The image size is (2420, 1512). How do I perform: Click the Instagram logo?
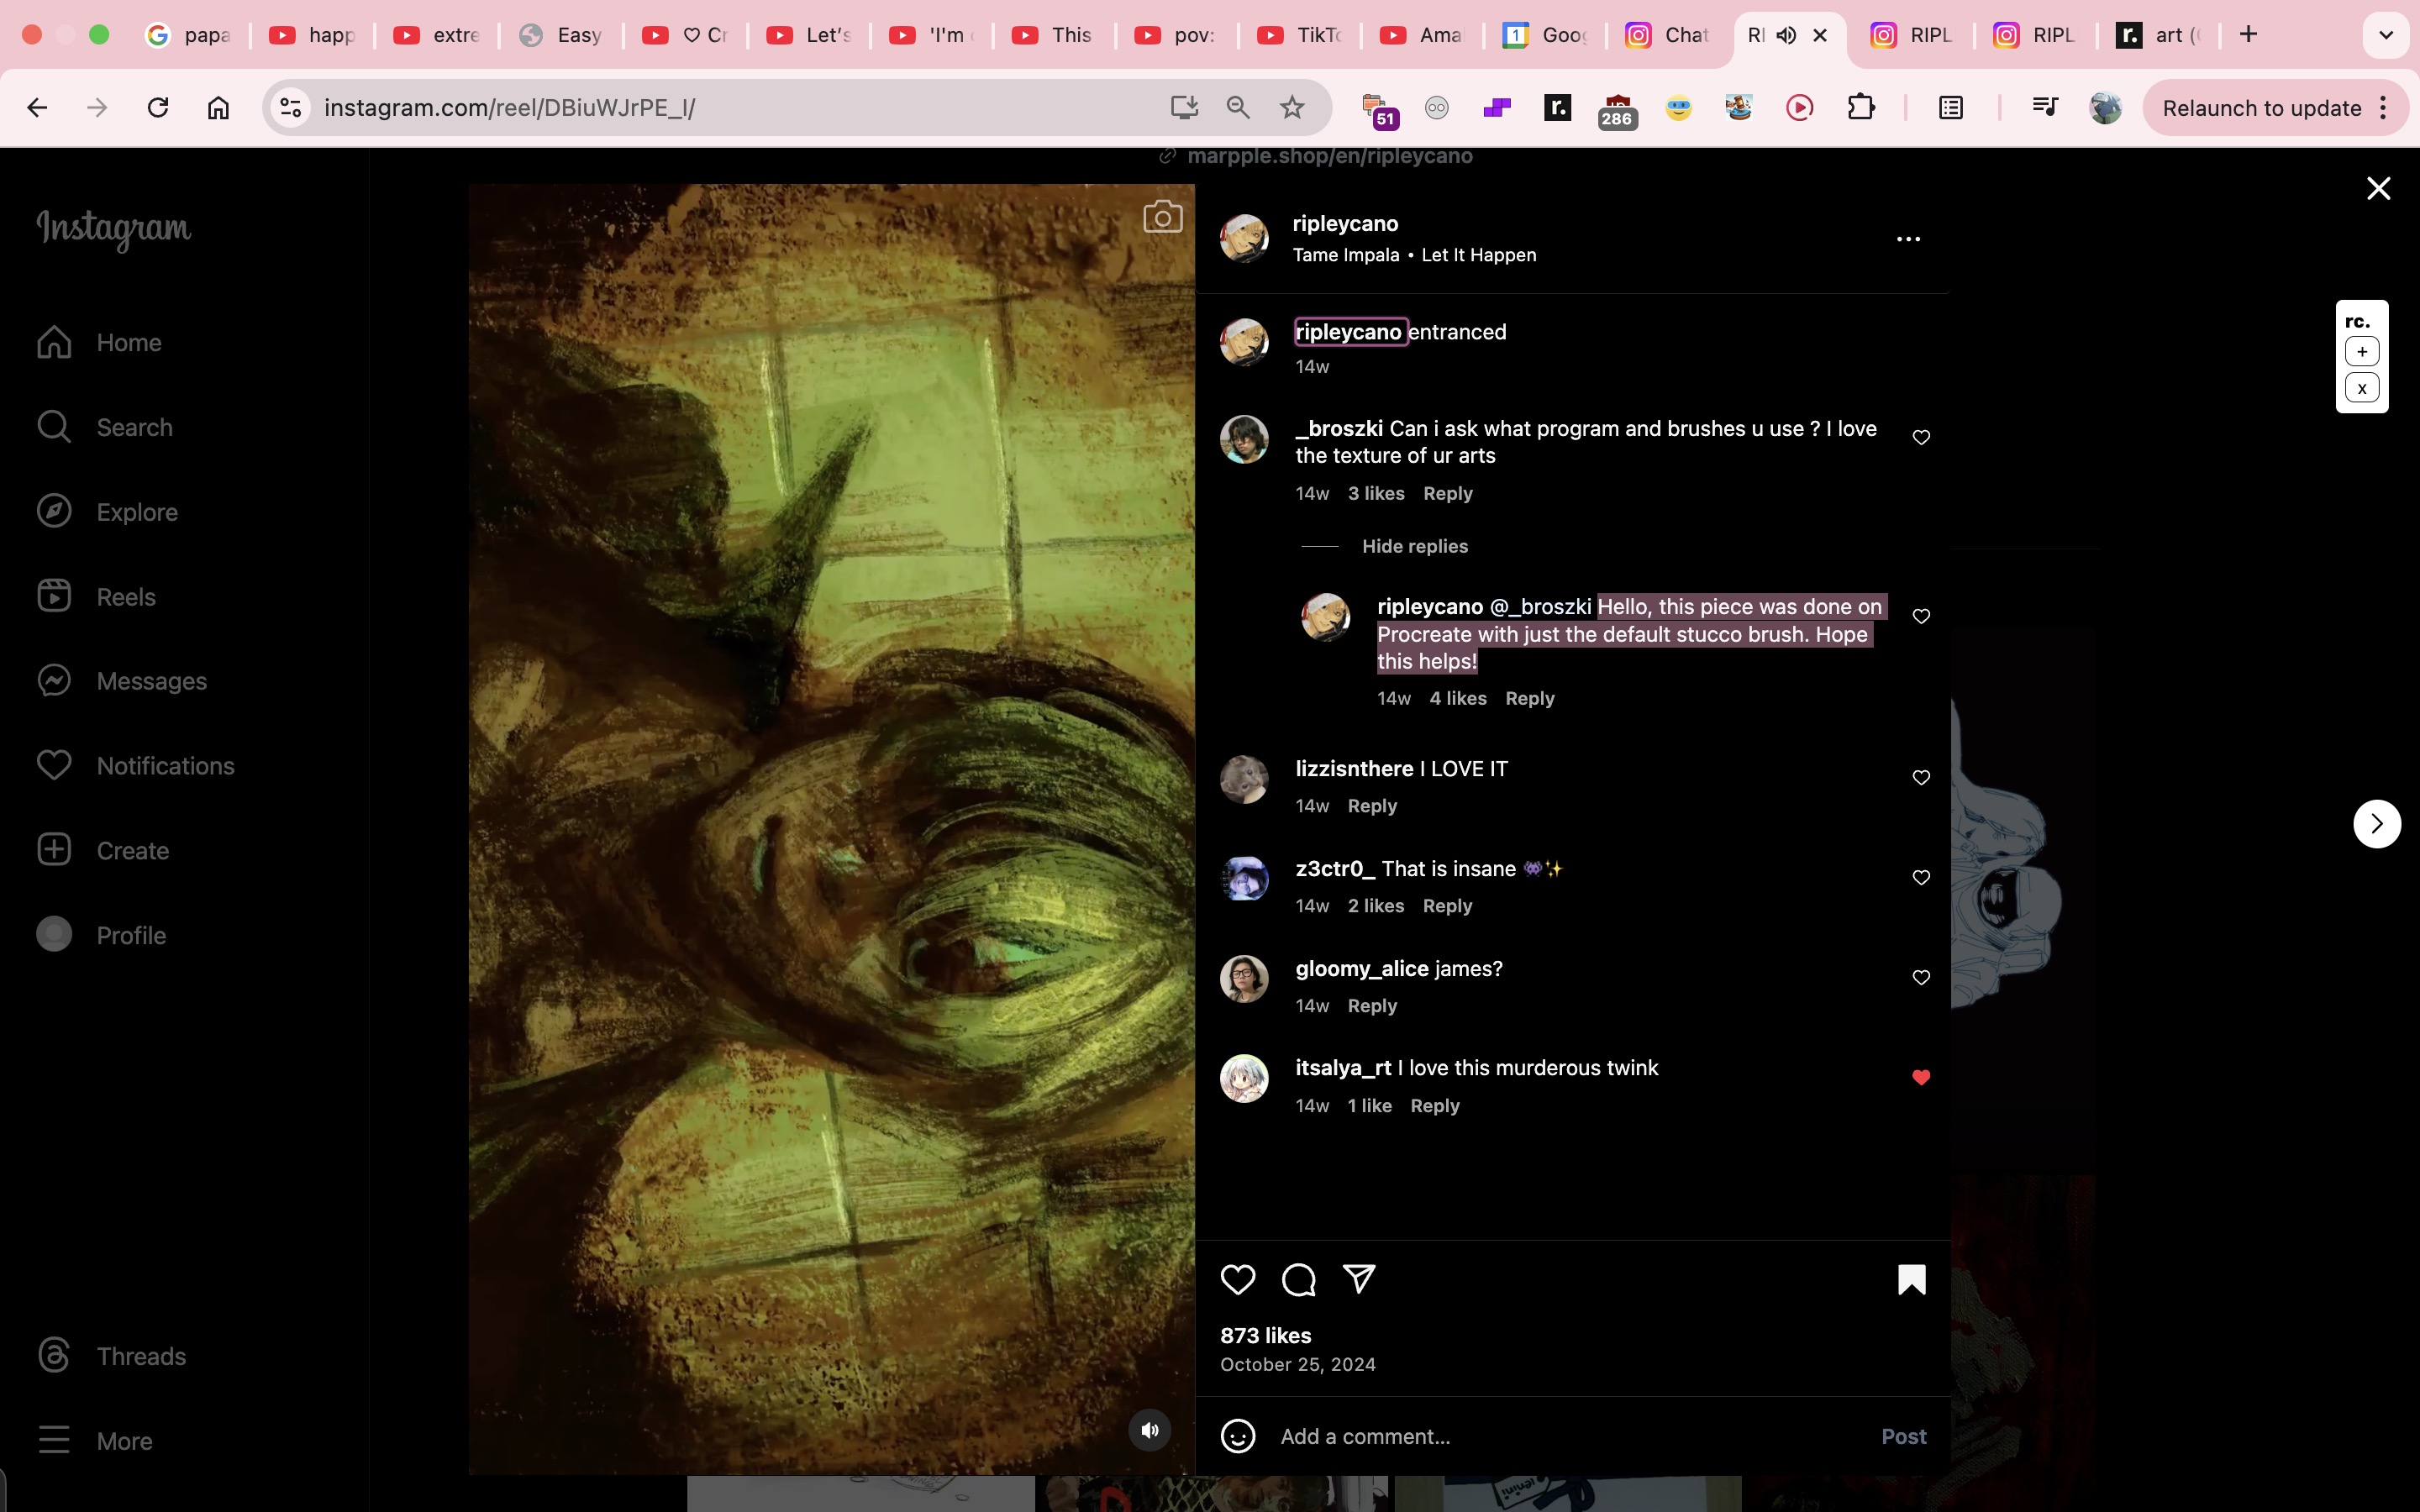coord(113,229)
